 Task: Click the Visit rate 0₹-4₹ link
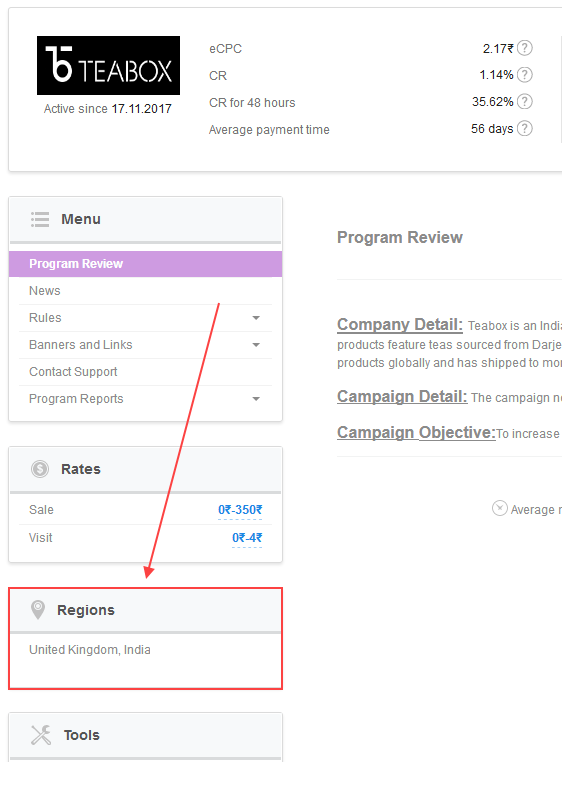247,538
